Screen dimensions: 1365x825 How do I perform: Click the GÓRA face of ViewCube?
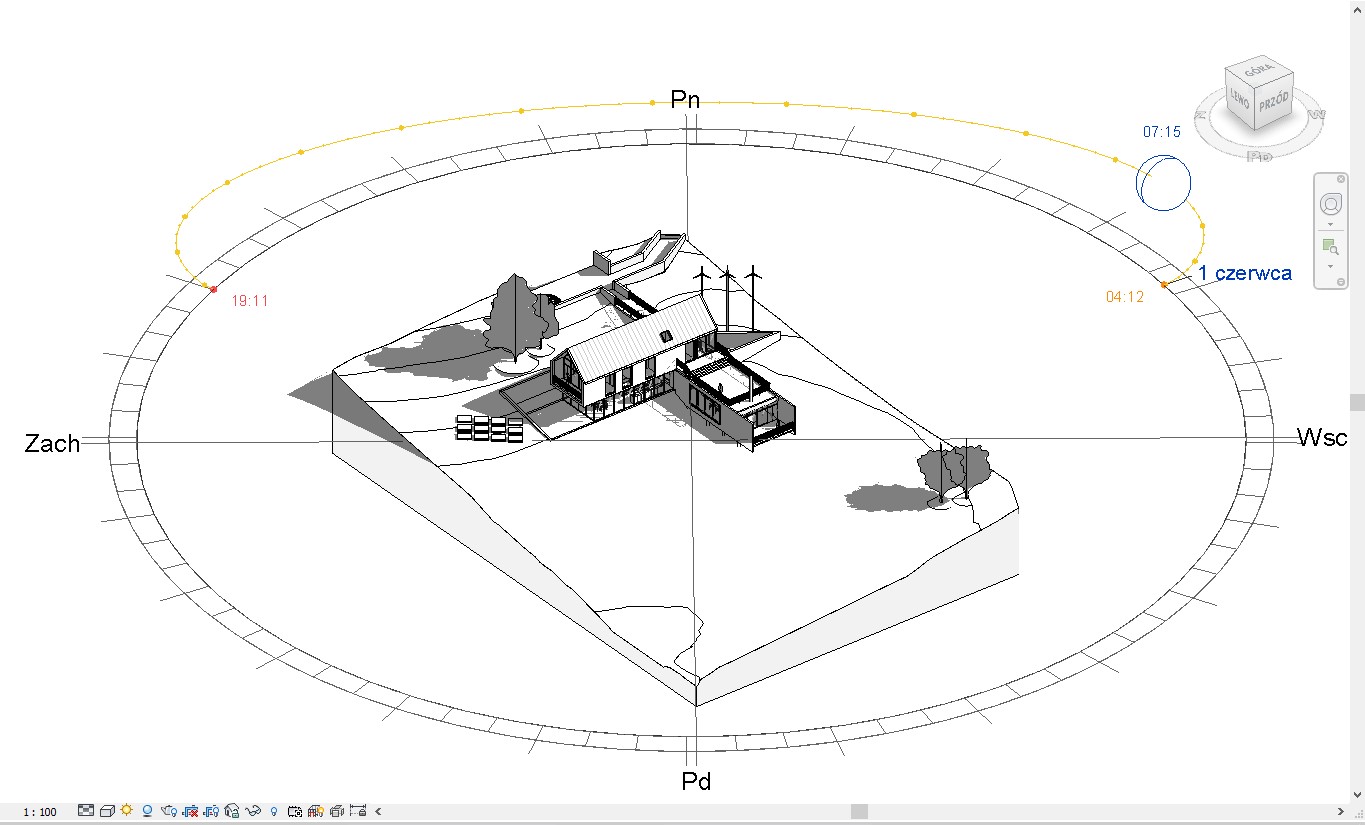(1260, 70)
